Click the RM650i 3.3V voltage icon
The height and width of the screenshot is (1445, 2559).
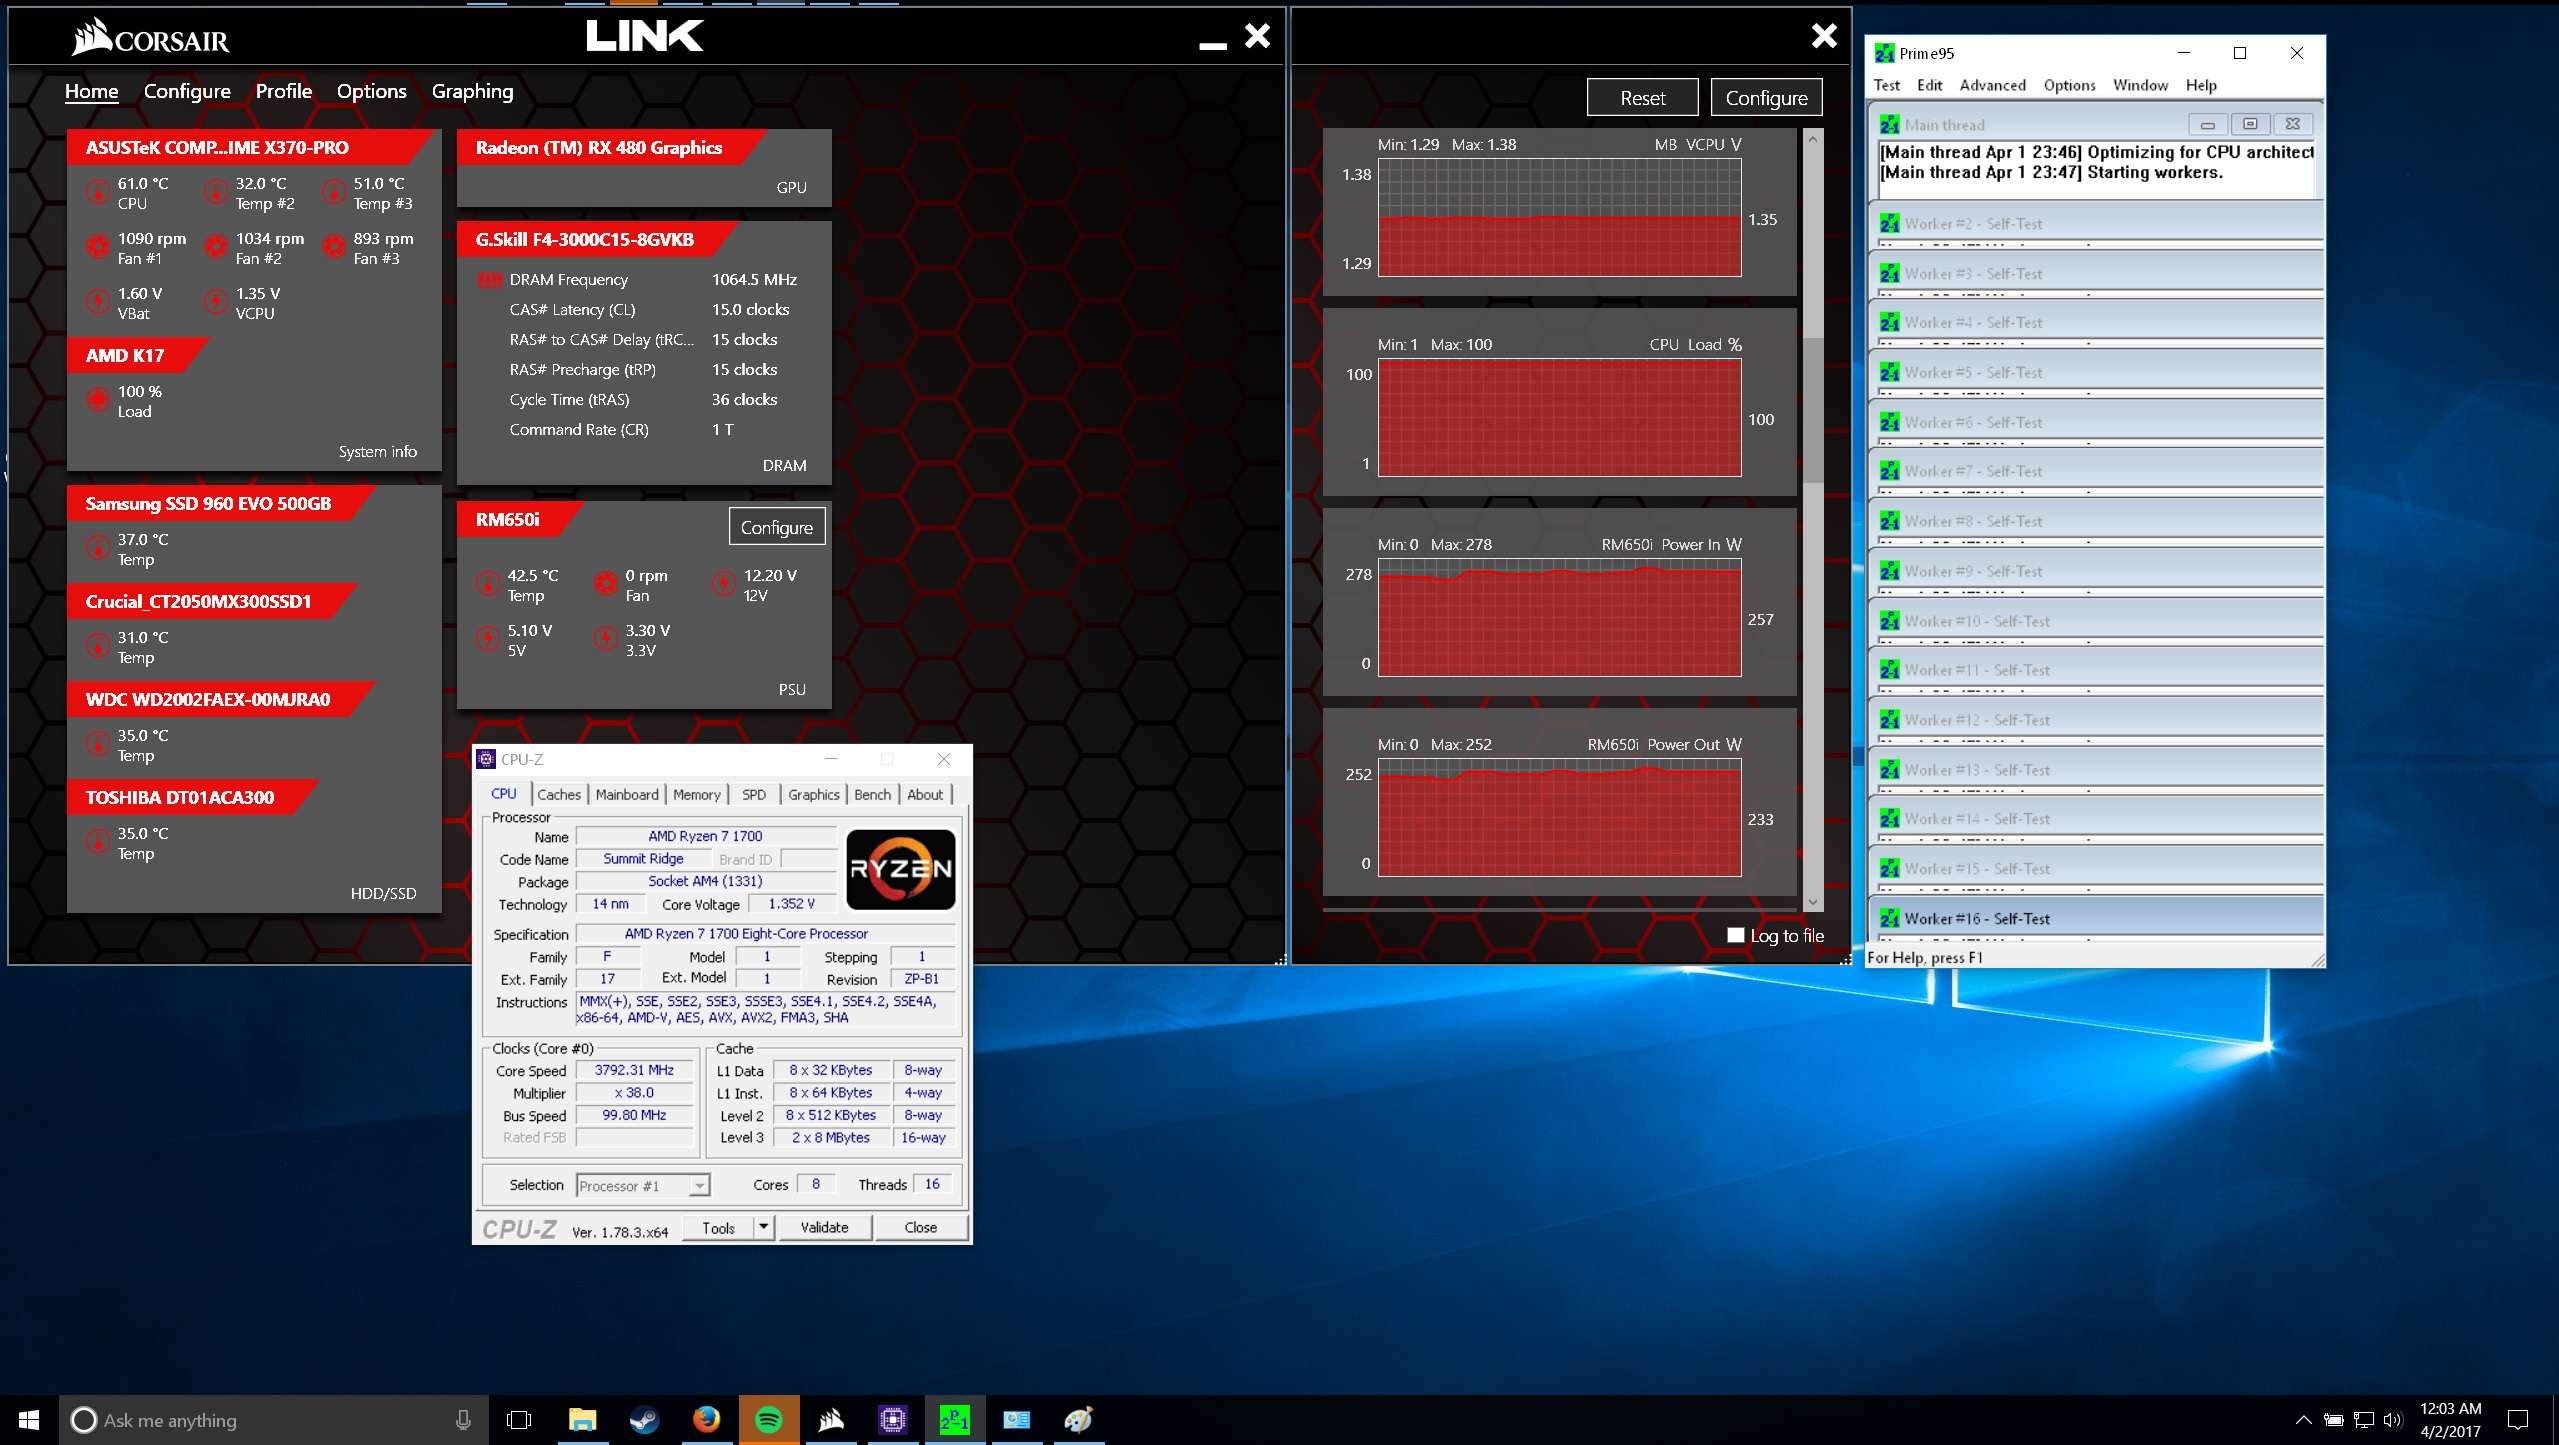pos(606,639)
